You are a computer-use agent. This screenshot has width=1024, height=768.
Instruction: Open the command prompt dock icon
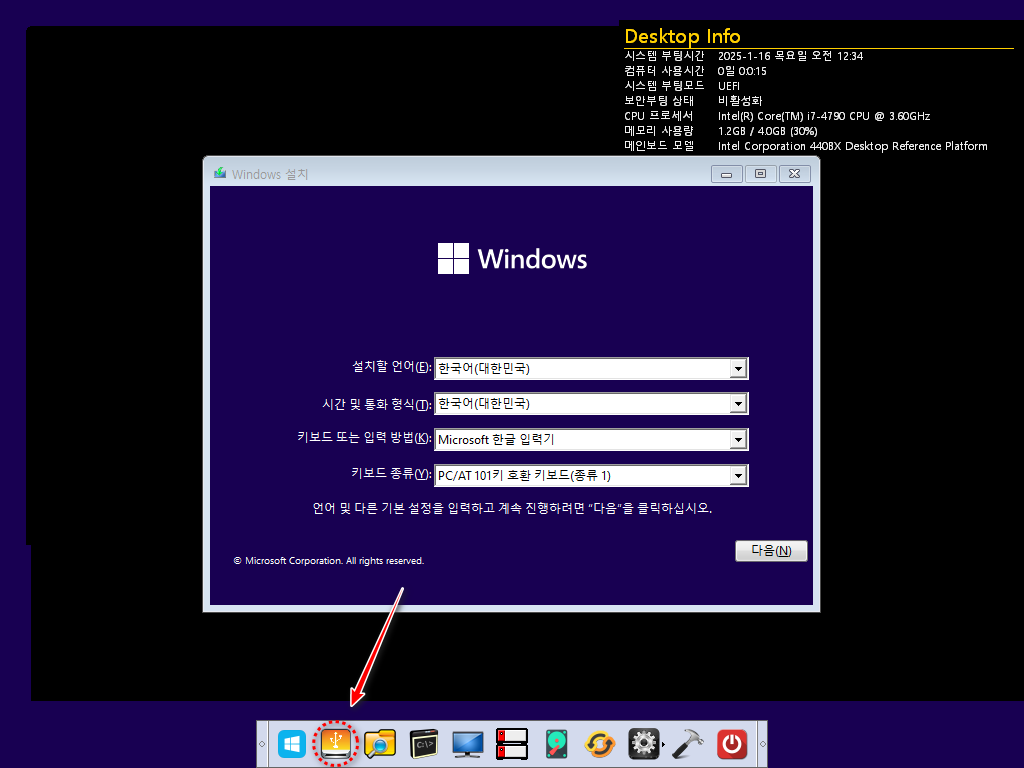tap(424, 744)
